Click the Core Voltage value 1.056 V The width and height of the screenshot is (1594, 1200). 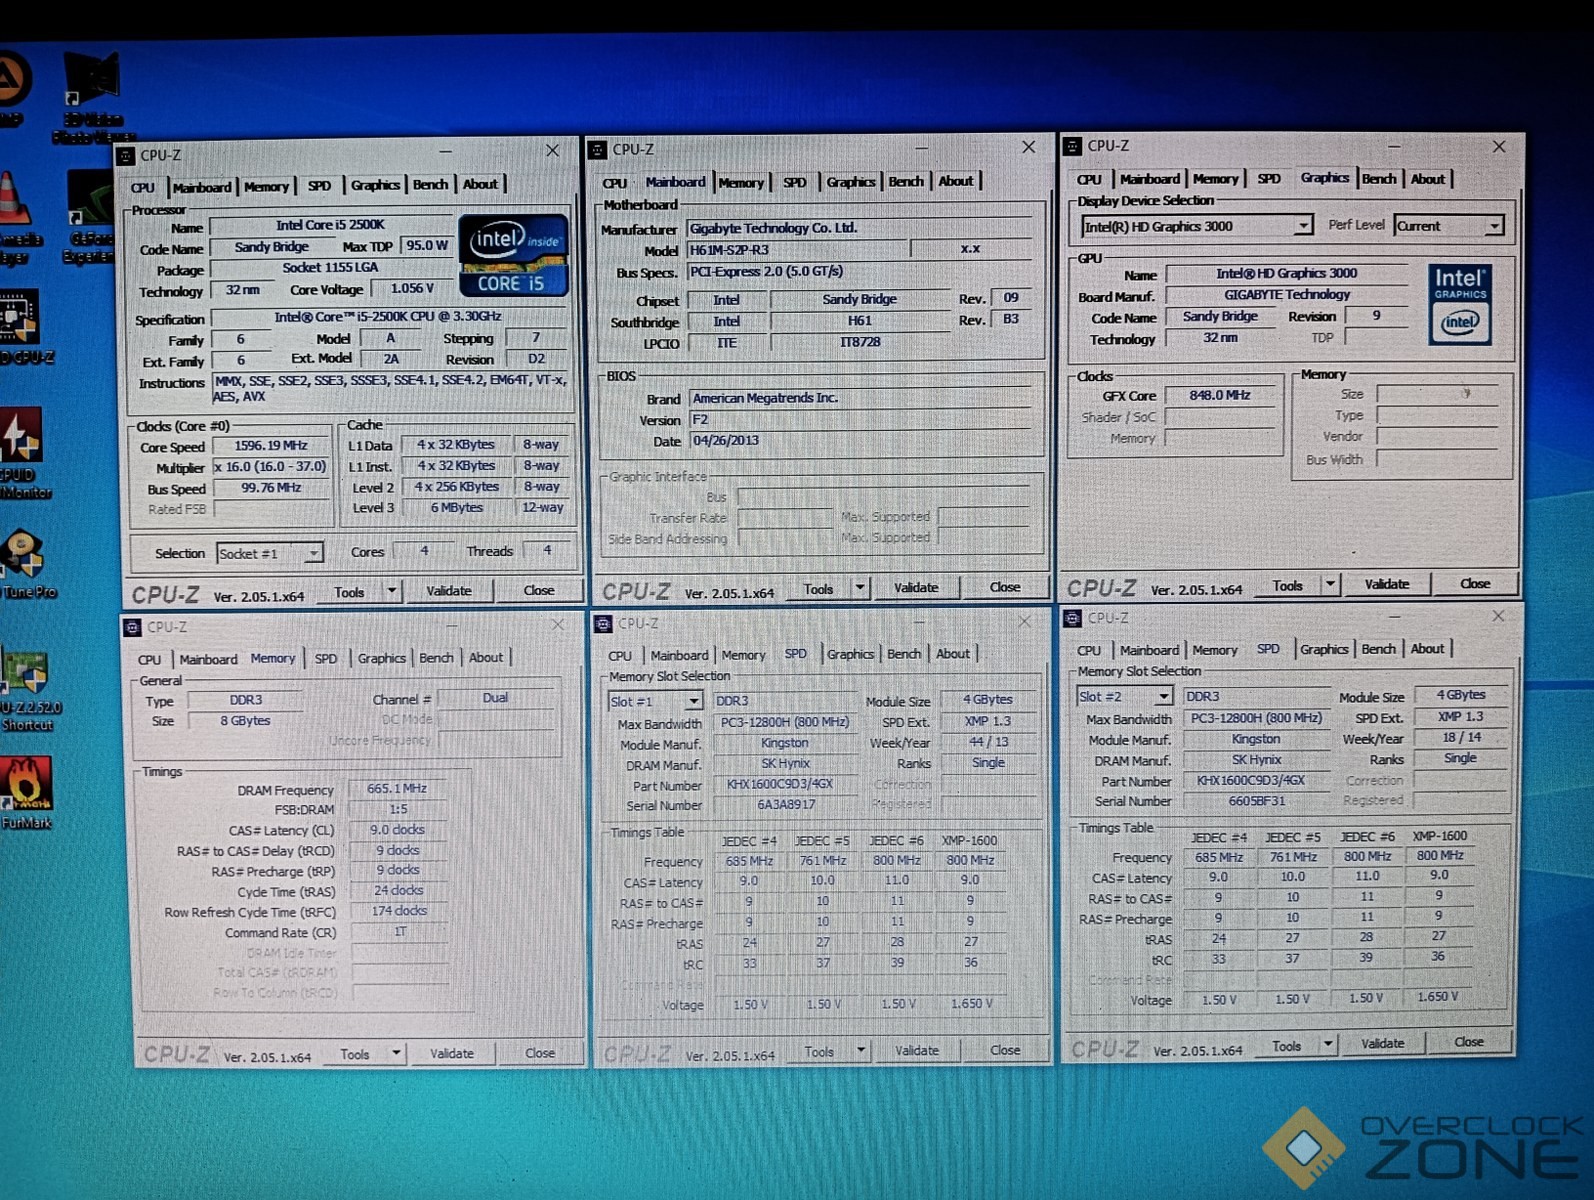click(x=412, y=288)
